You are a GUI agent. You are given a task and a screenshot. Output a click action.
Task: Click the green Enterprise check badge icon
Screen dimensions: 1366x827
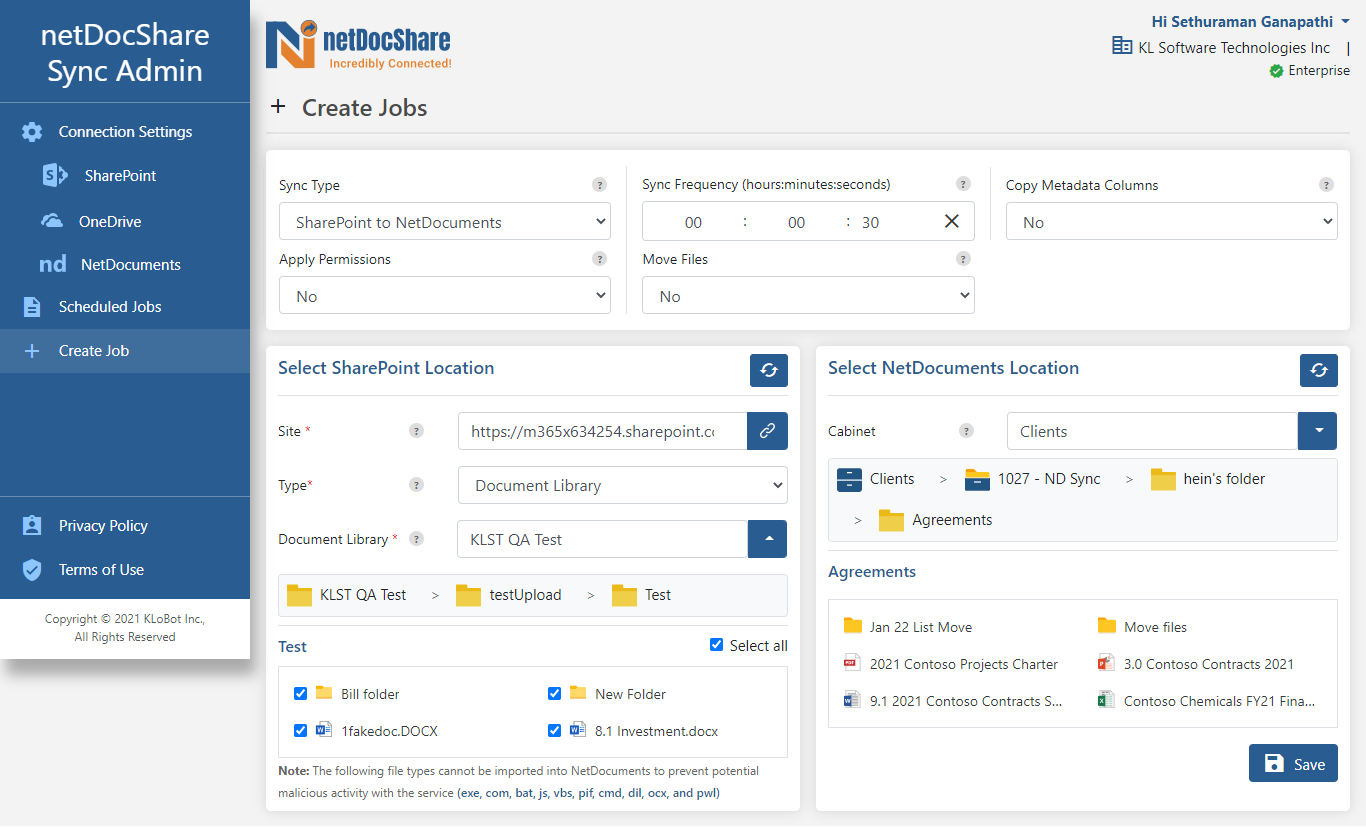1276,71
